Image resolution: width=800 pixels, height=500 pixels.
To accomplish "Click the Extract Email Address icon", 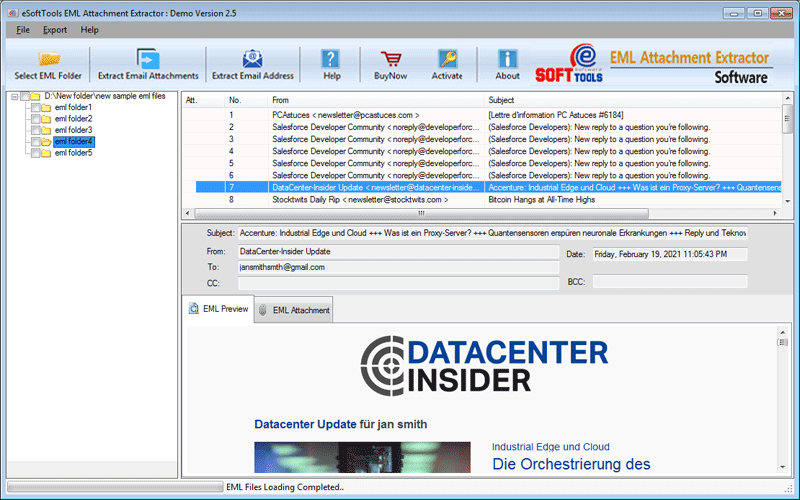I will click(x=253, y=59).
